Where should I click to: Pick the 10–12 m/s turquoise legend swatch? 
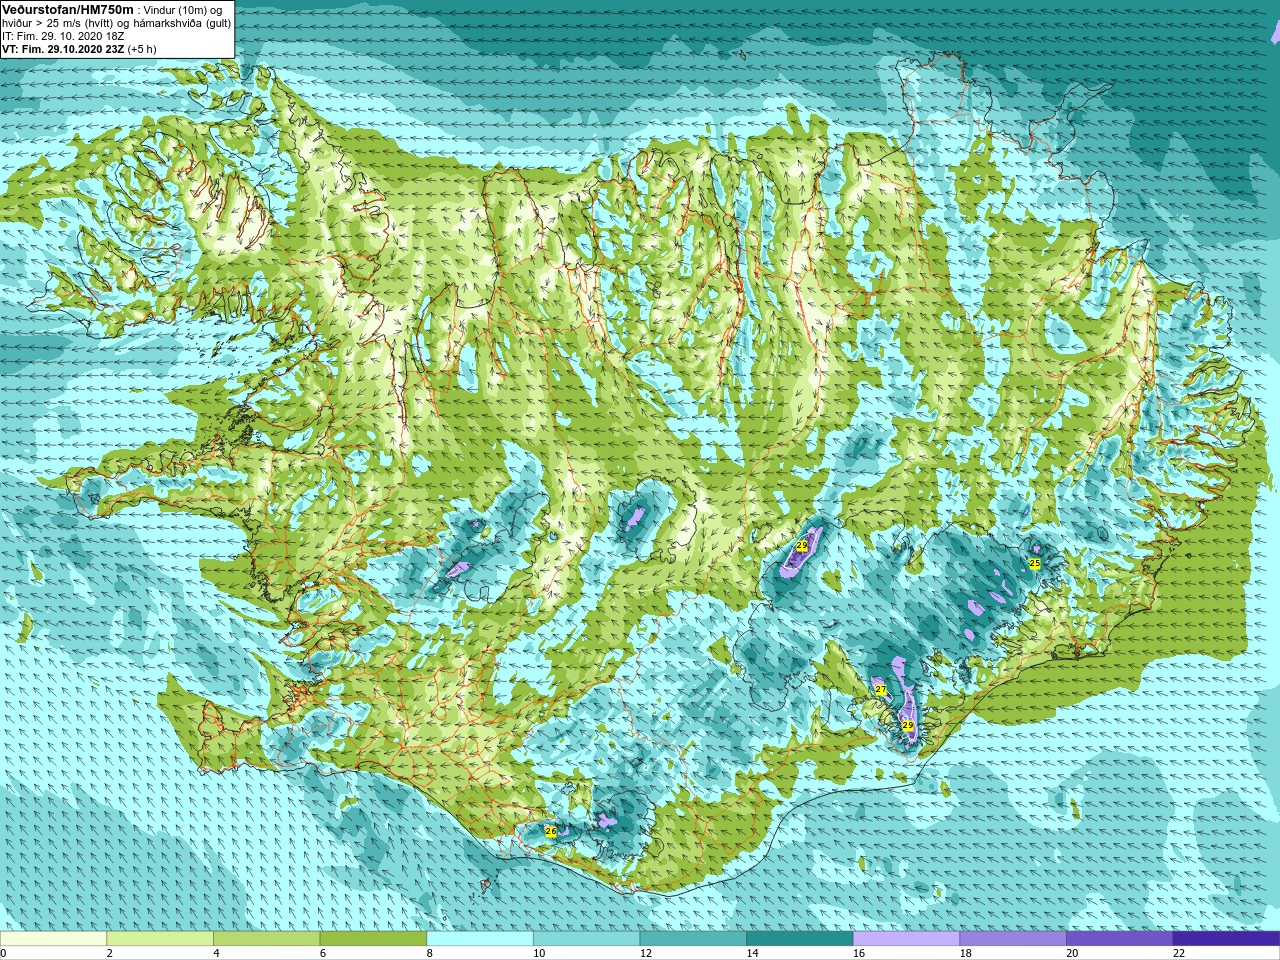coord(586,938)
